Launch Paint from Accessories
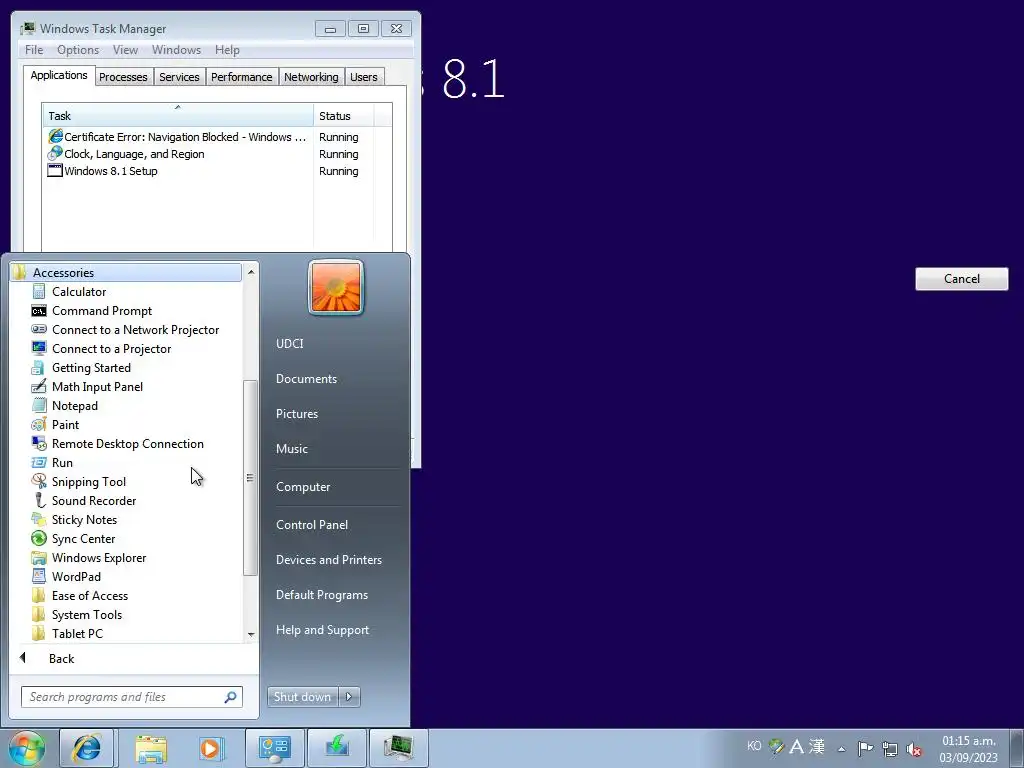Image resolution: width=1024 pixels, height=768 pixels. (65, 424)
